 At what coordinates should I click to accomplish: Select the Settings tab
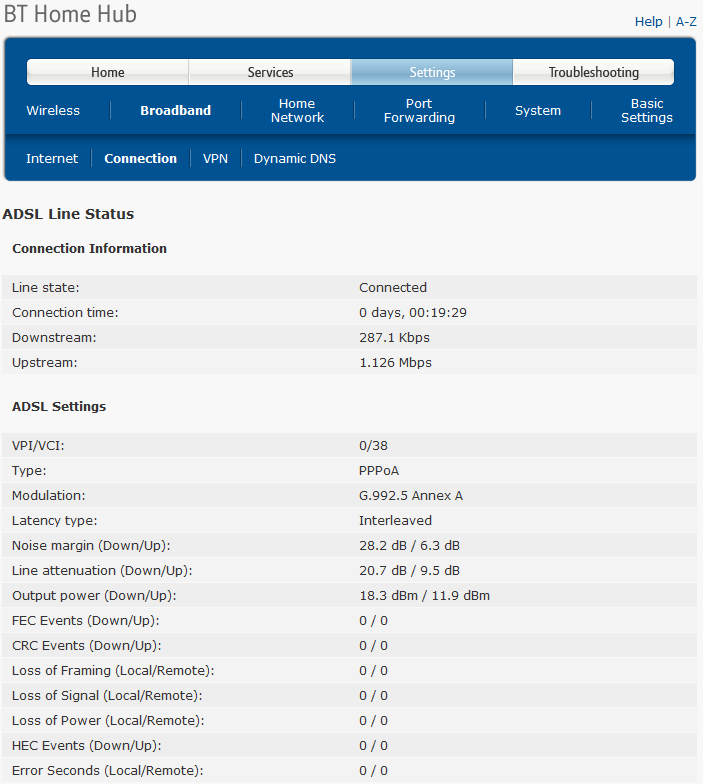432,72
